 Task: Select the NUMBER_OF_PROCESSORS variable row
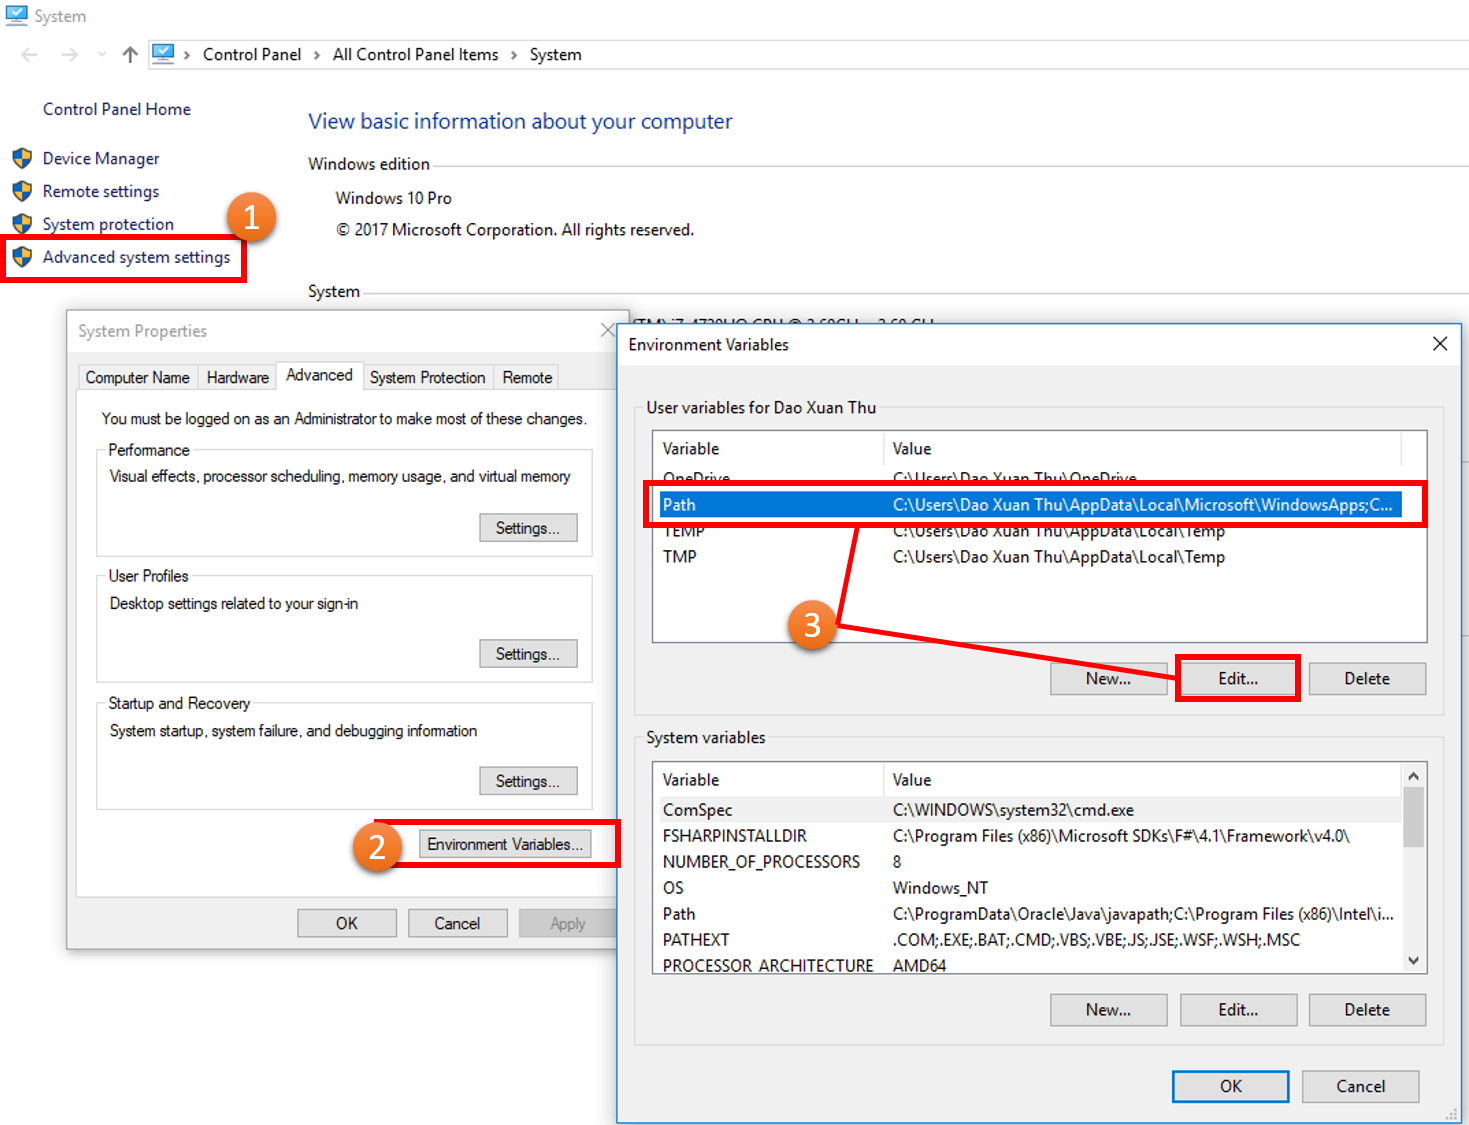tap(1030, 862)
